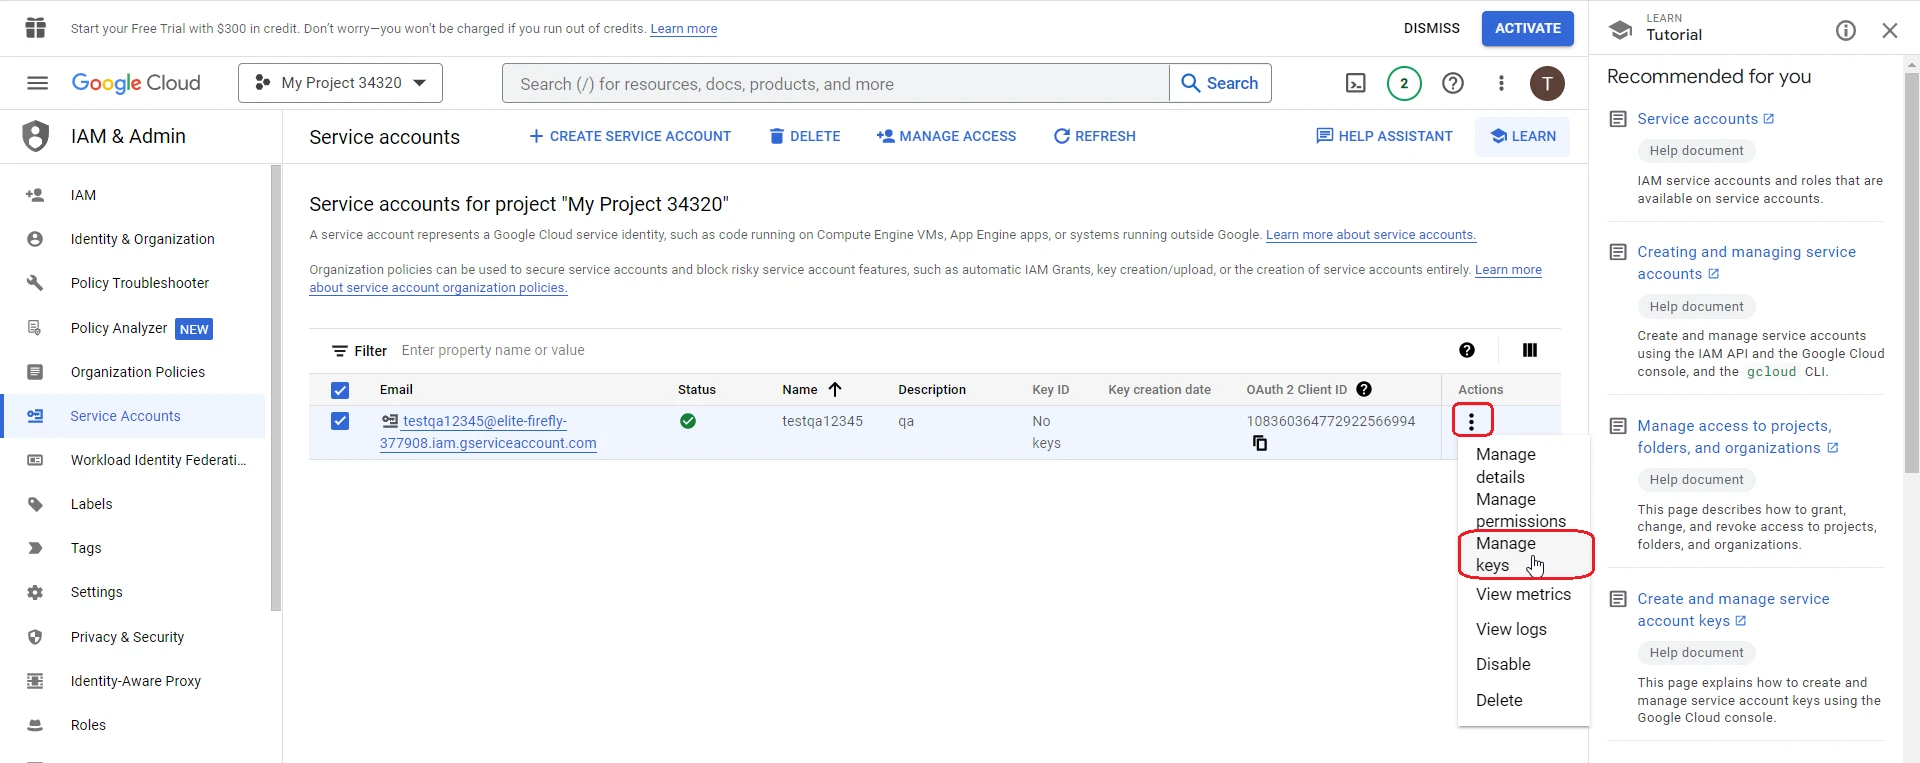Copy the OAuth 2 Client ID
The image size is (1920, 763).
coord(1260,443)
